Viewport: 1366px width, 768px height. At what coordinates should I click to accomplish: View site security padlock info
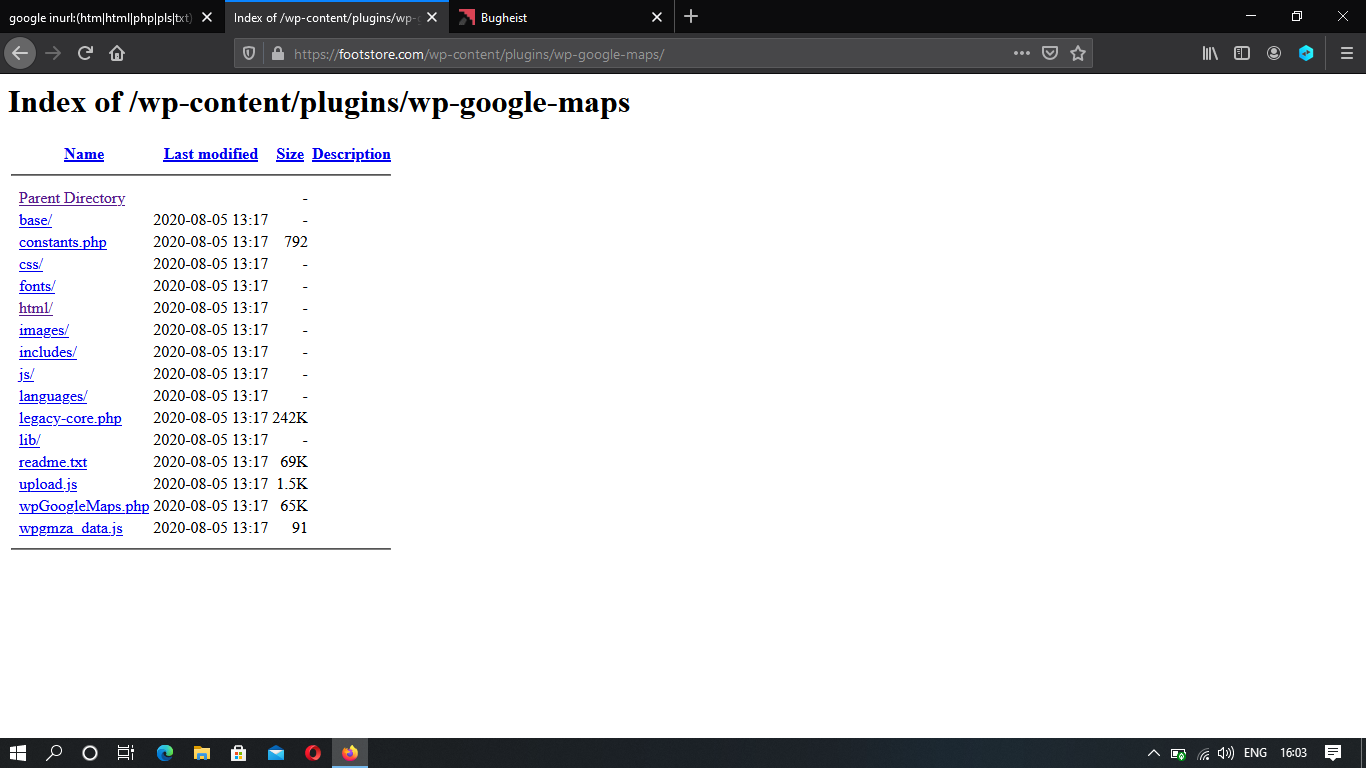pyautogui.click(x=277, y=53)
